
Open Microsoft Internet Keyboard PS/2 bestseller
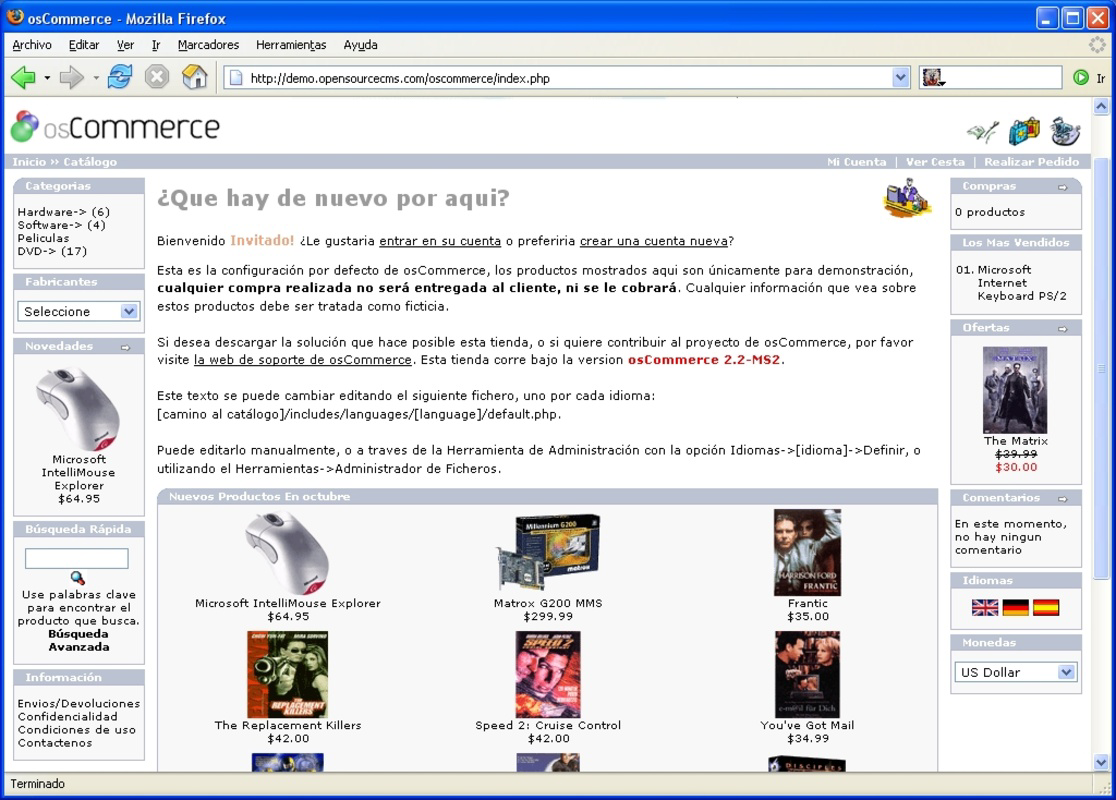tap(1021, 283)
